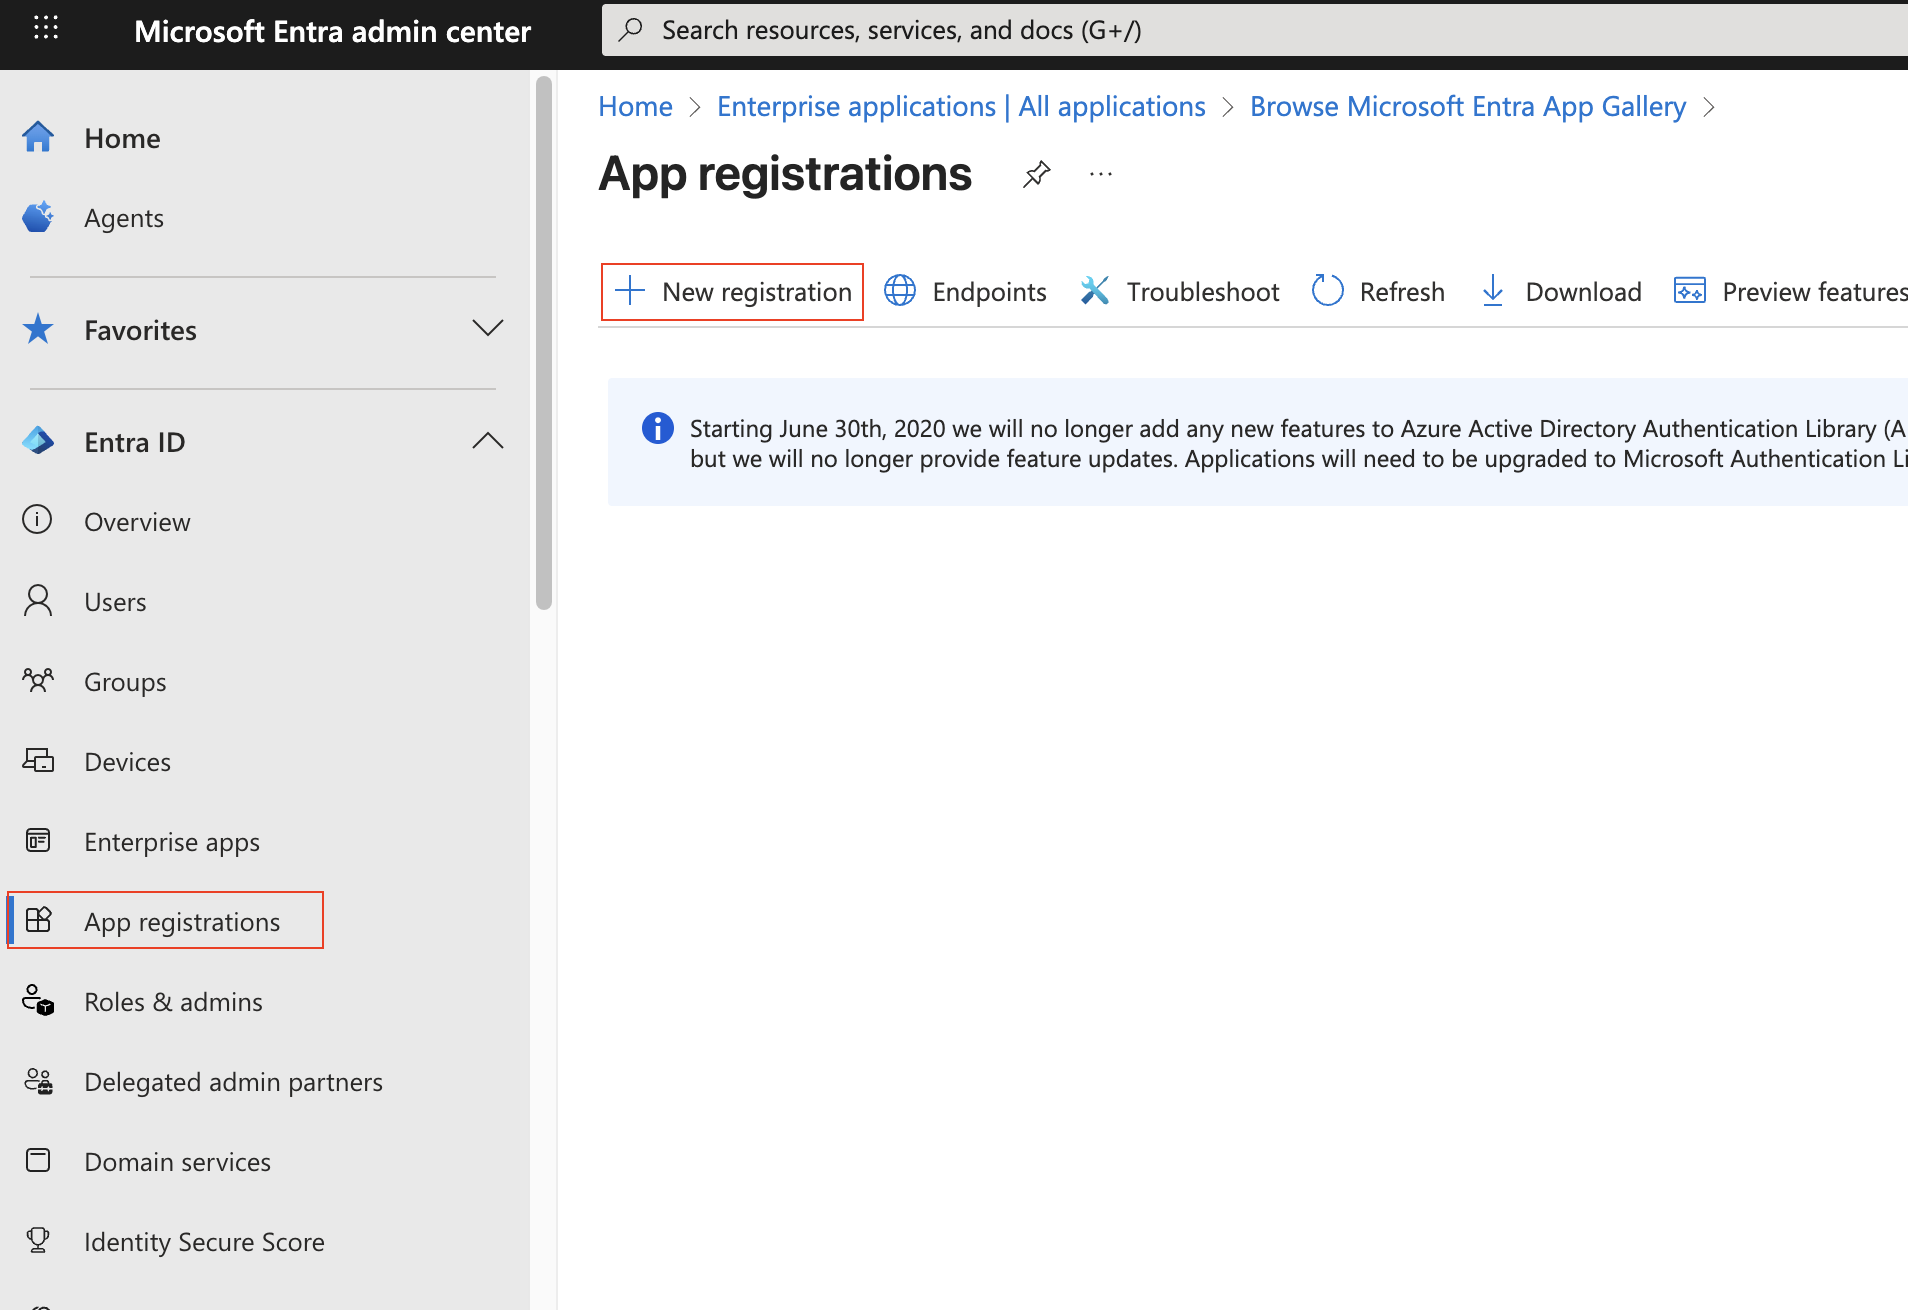
Task: Click the Troubleshoot tools icon
Action: pyautogui.click(x=1095, y=291)
